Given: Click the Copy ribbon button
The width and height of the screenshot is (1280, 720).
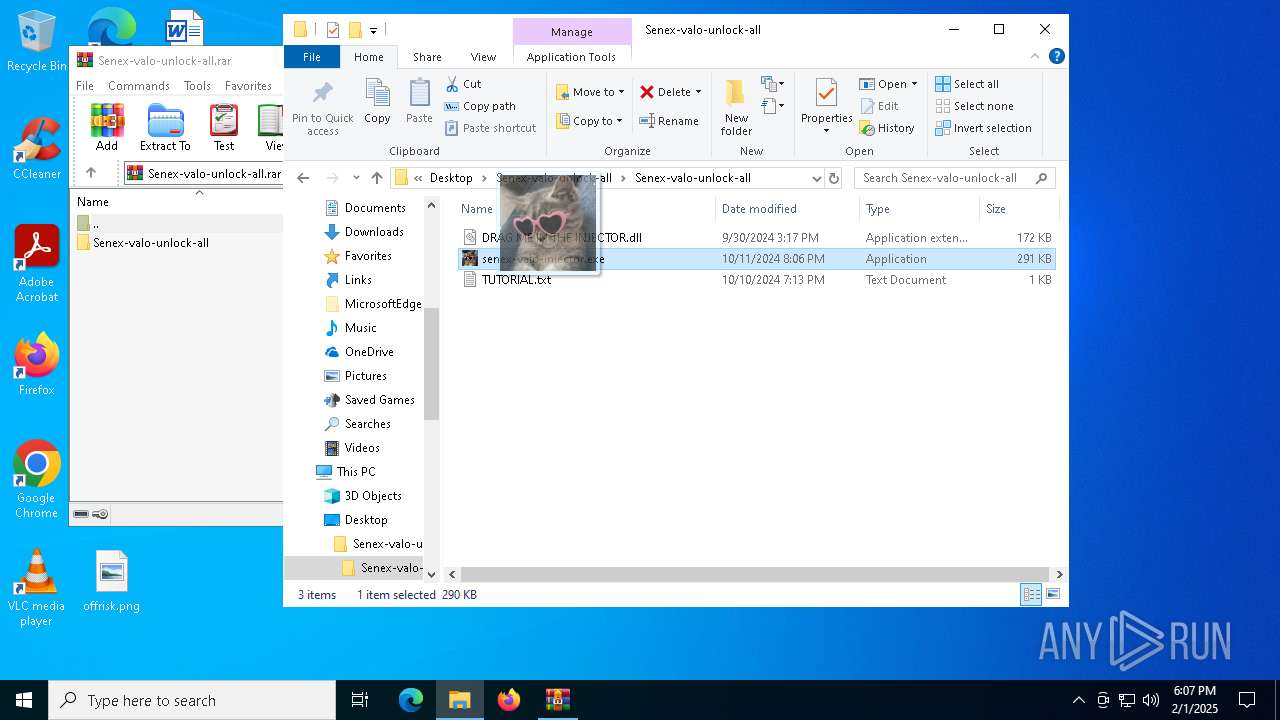Looking at the screenshot, I should pos(377,102).
